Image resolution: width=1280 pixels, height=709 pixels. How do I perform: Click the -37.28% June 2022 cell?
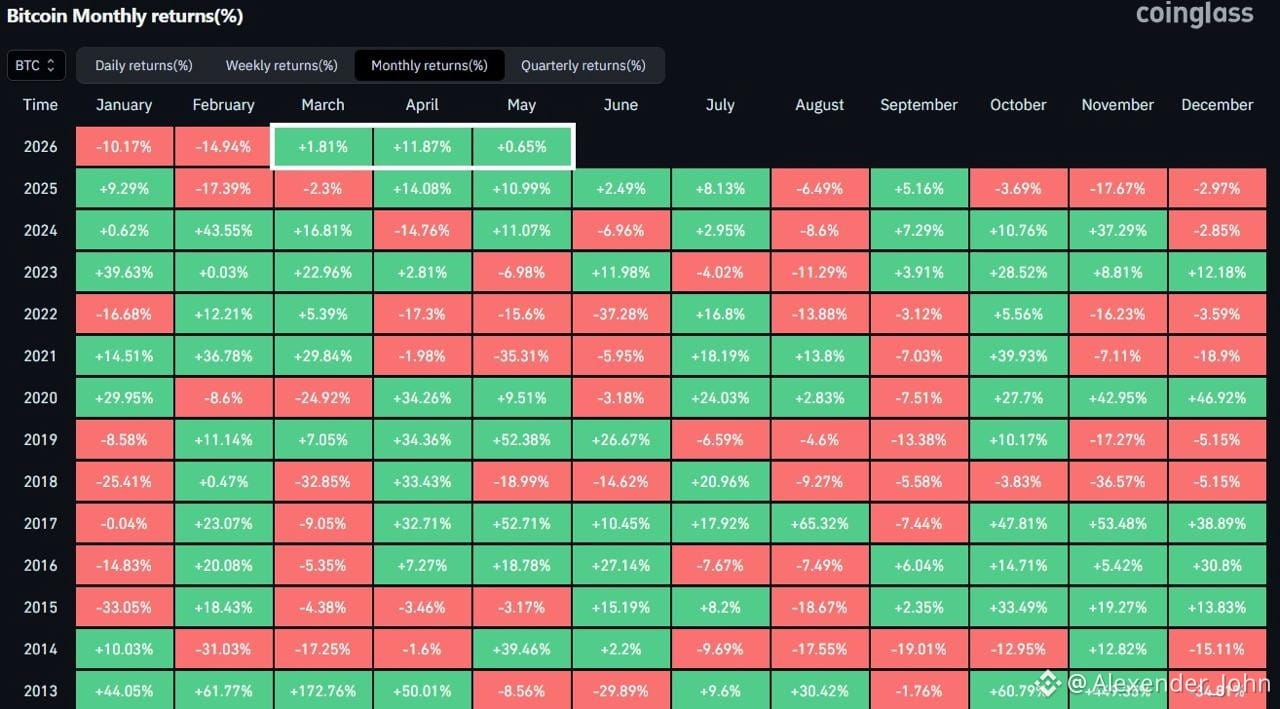tap(621, 314)
